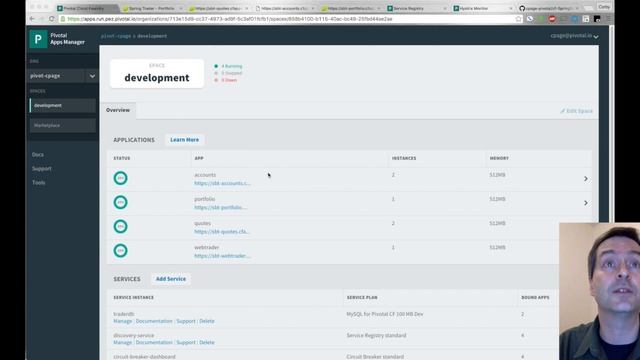640x360 pixels.
Task: Click the '4 Running' status text
Action: point(231,66)
